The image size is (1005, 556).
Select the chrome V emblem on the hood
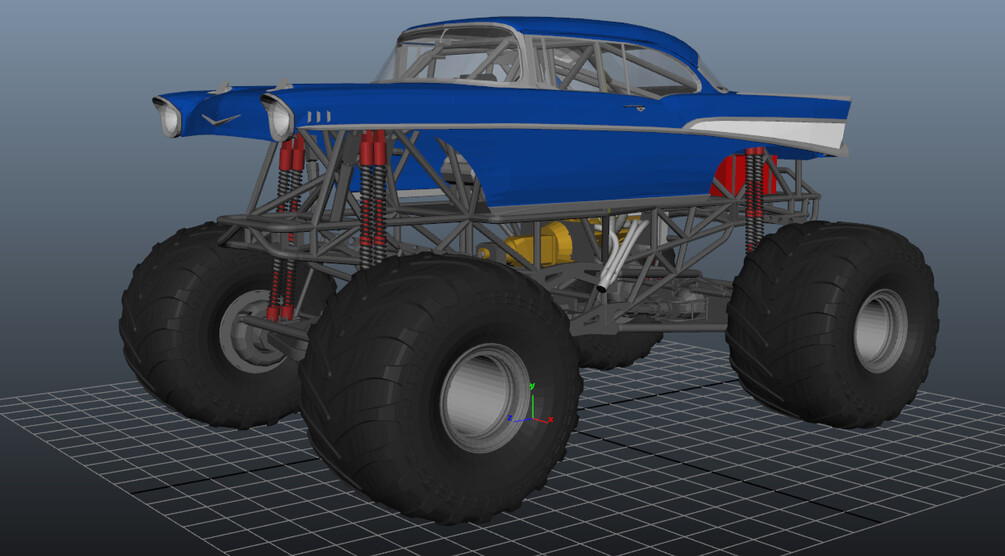coord(221,119)
